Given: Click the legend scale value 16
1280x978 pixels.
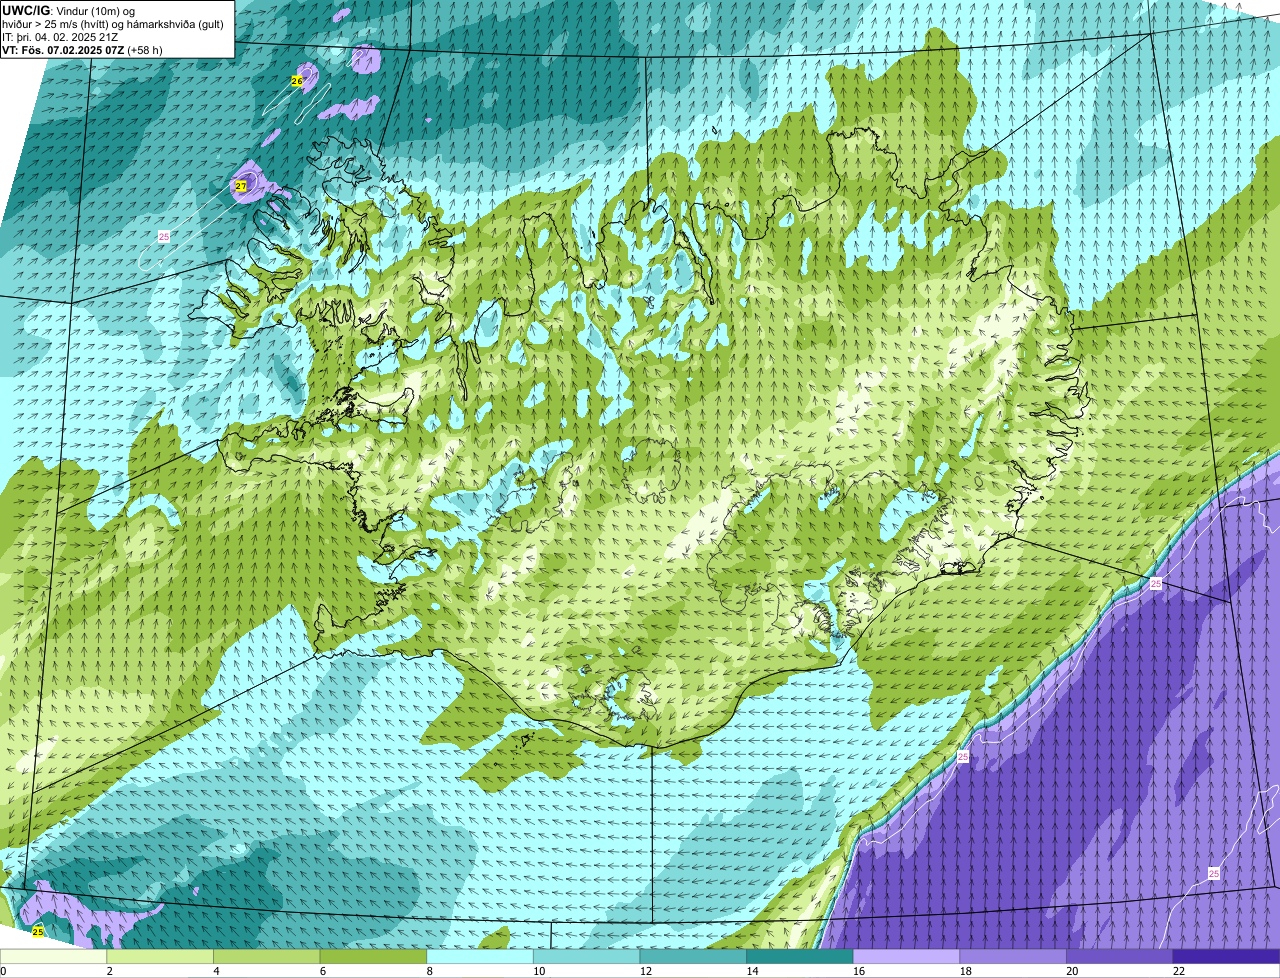Looking at the screenshot, I should (x=859, y=971).
